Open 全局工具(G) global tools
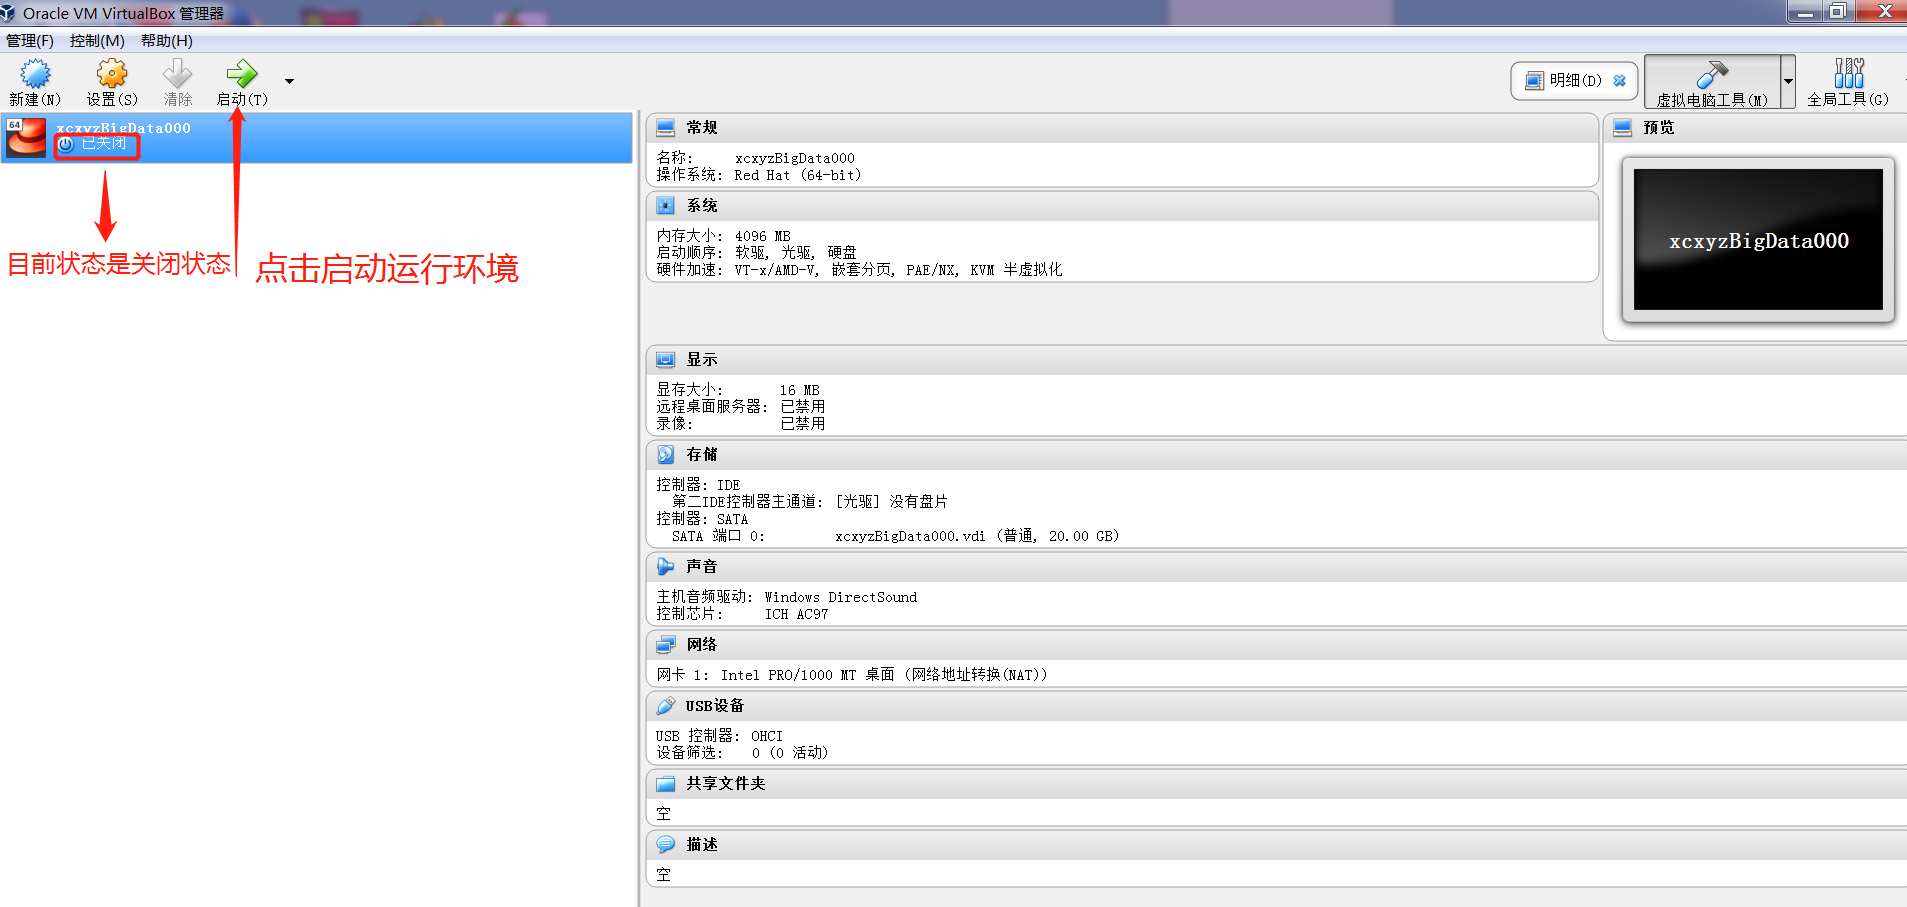 [x=1848, y=81]
